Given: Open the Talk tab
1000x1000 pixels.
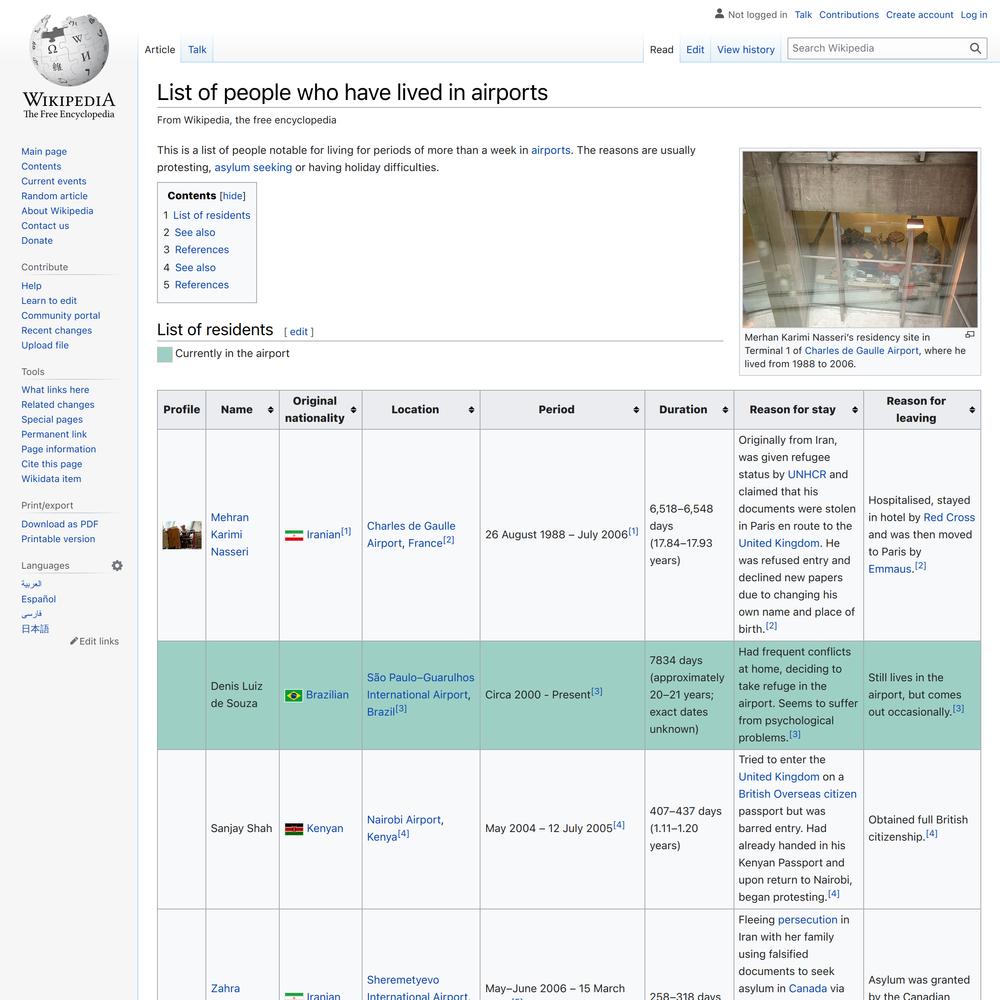Looking at the screenshot, I should coord(197,50).
